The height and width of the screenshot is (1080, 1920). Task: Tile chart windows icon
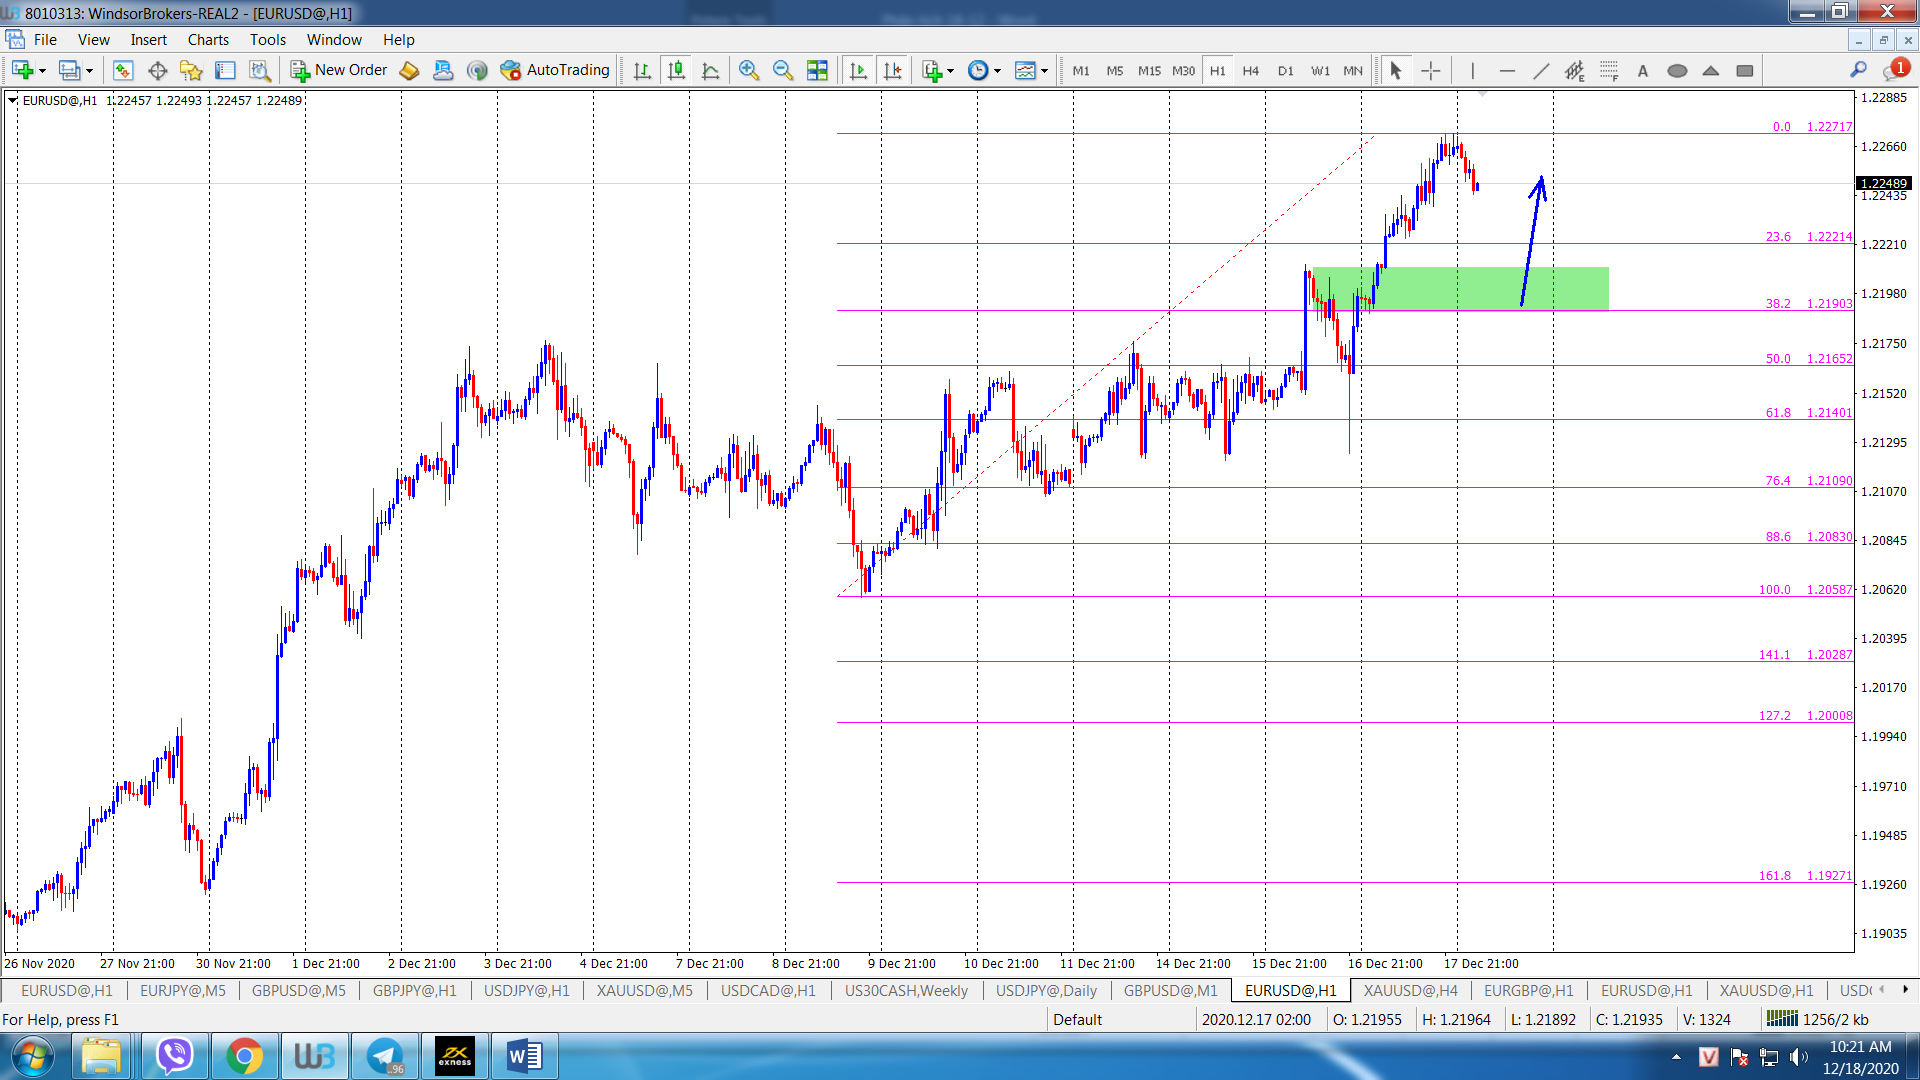tap(817, 70)
